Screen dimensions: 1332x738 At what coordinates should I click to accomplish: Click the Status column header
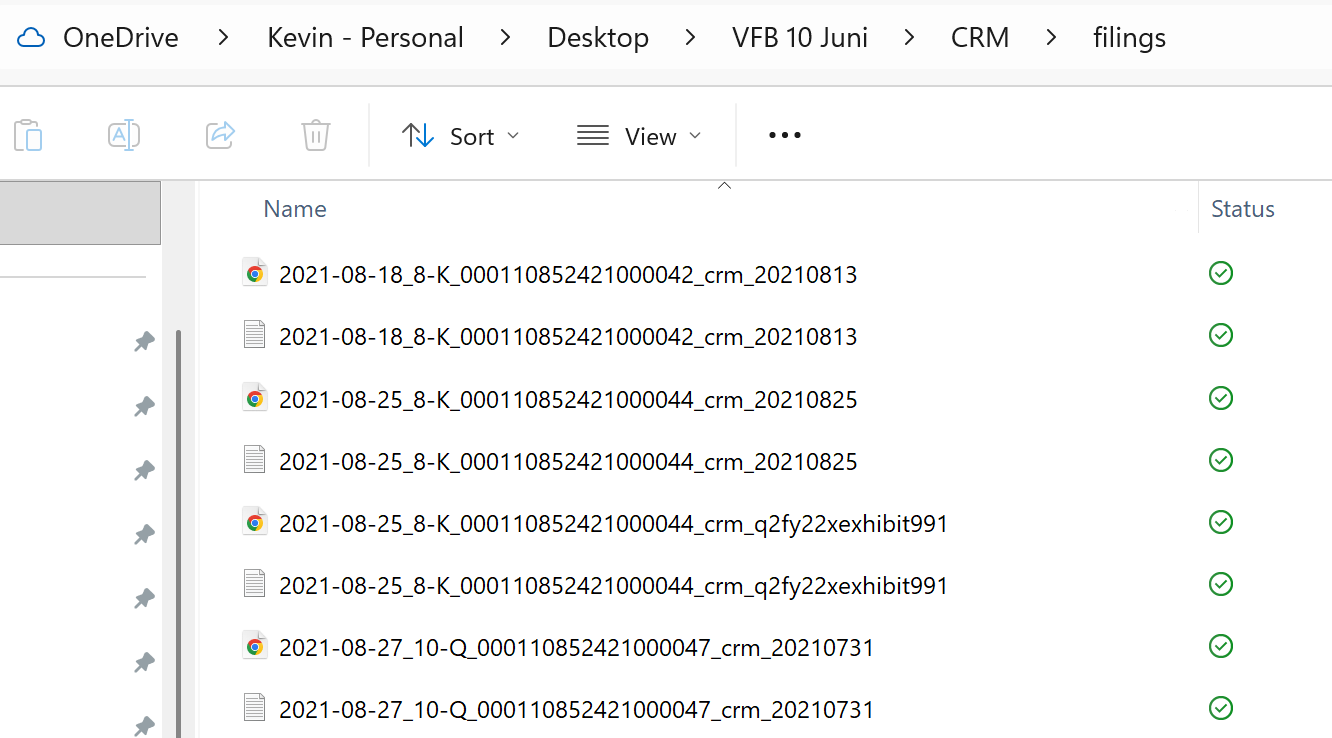coord(1243,209)
